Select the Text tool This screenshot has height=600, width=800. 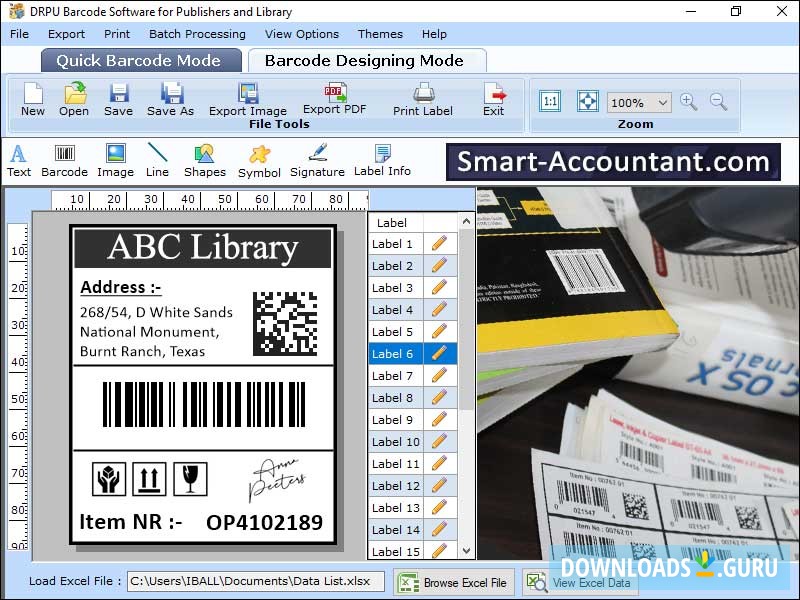(18, 160)
